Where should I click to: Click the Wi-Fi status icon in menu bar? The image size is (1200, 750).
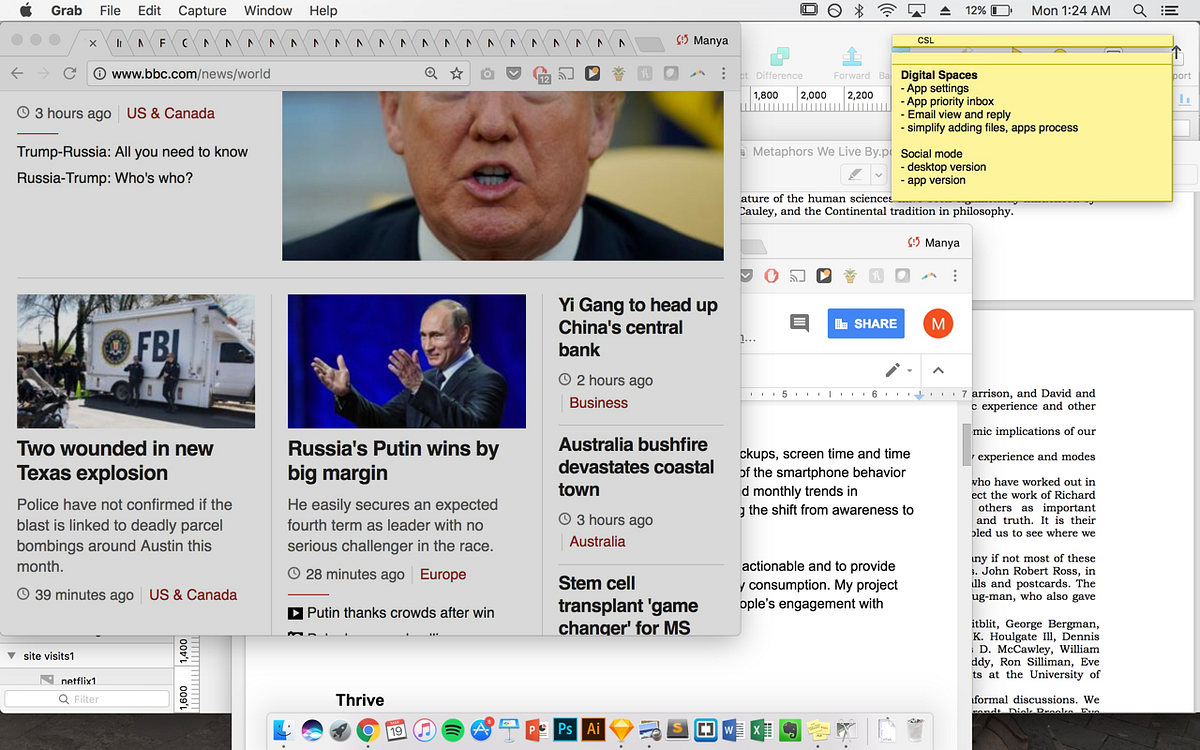click(886, 11)
